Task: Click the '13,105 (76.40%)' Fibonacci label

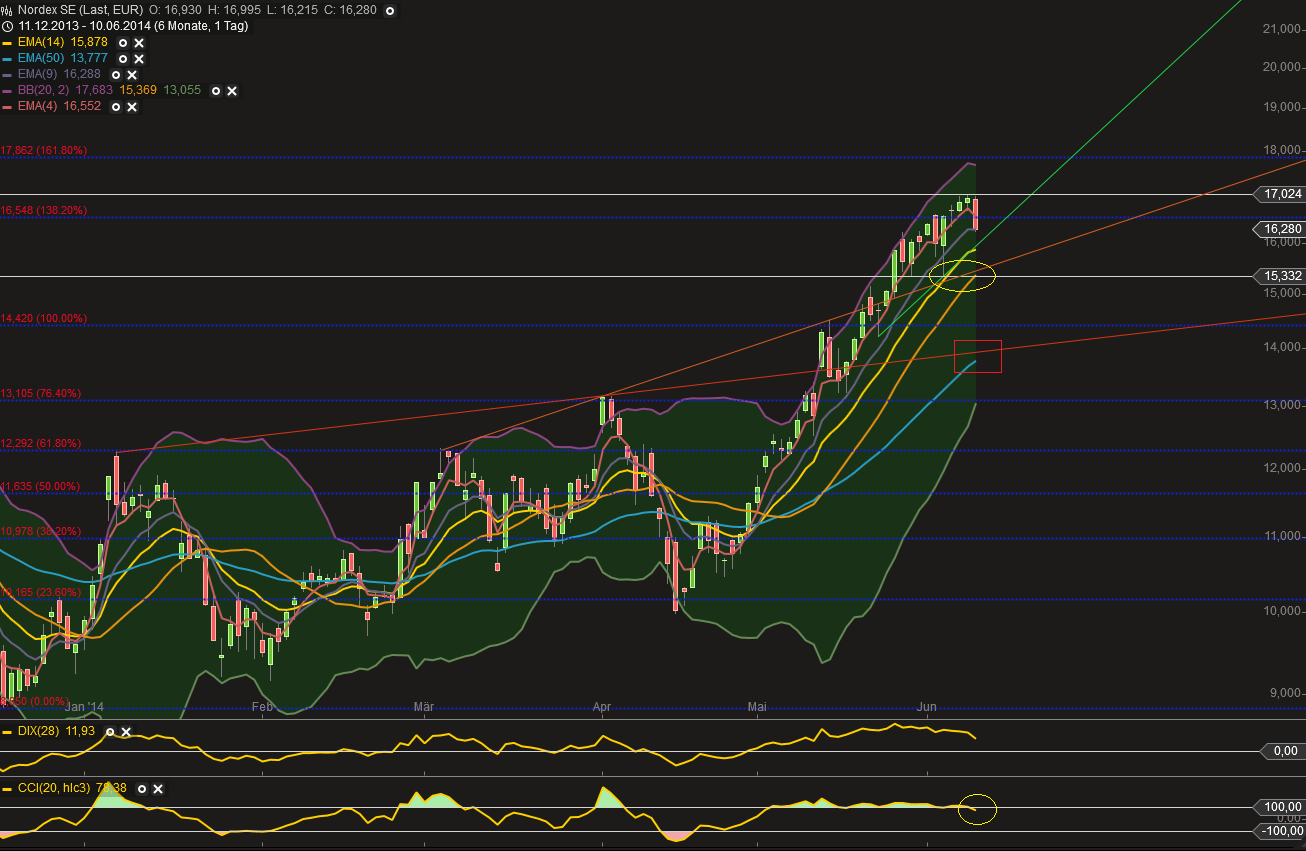Action: pyautogui.click(x=41, y=393)
